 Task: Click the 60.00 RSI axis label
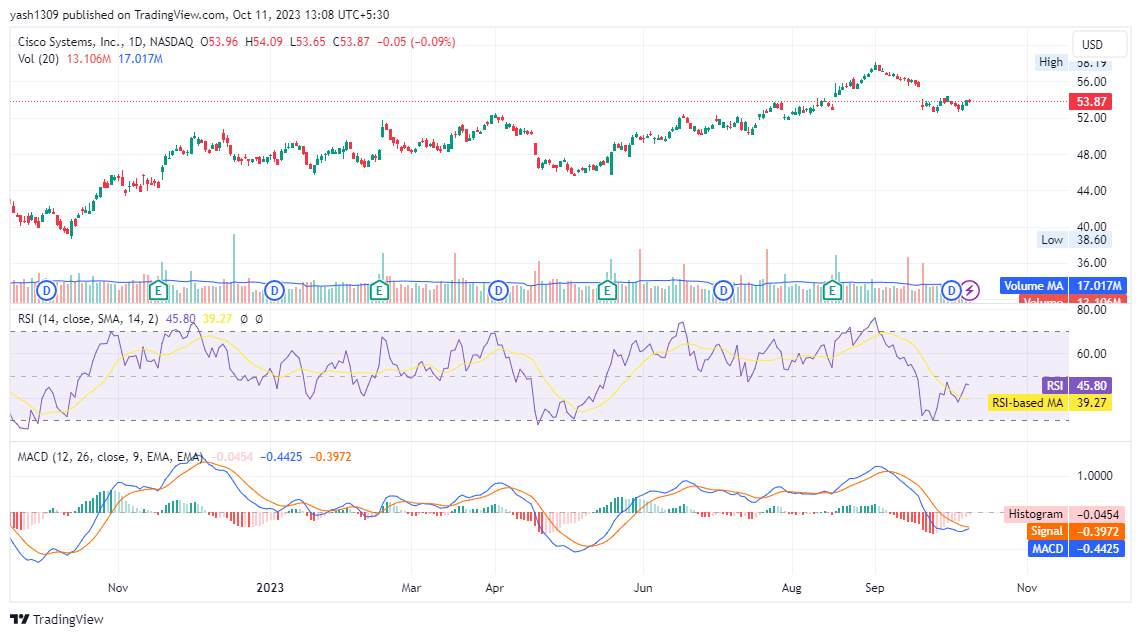pyautogui.click(x=1092, y=354)
